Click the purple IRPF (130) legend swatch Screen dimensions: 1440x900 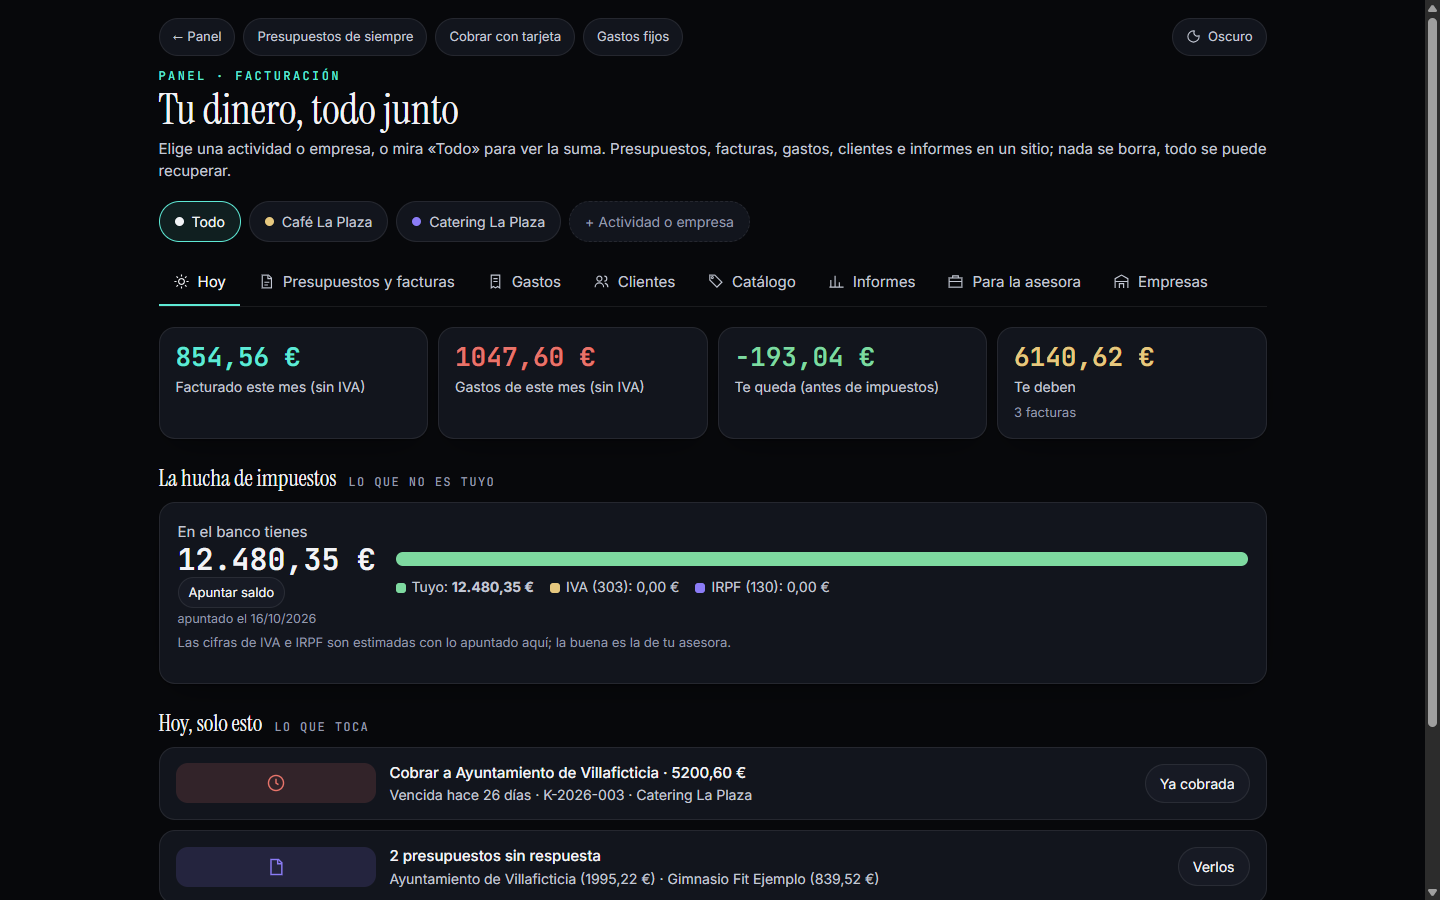coord(700,588)
